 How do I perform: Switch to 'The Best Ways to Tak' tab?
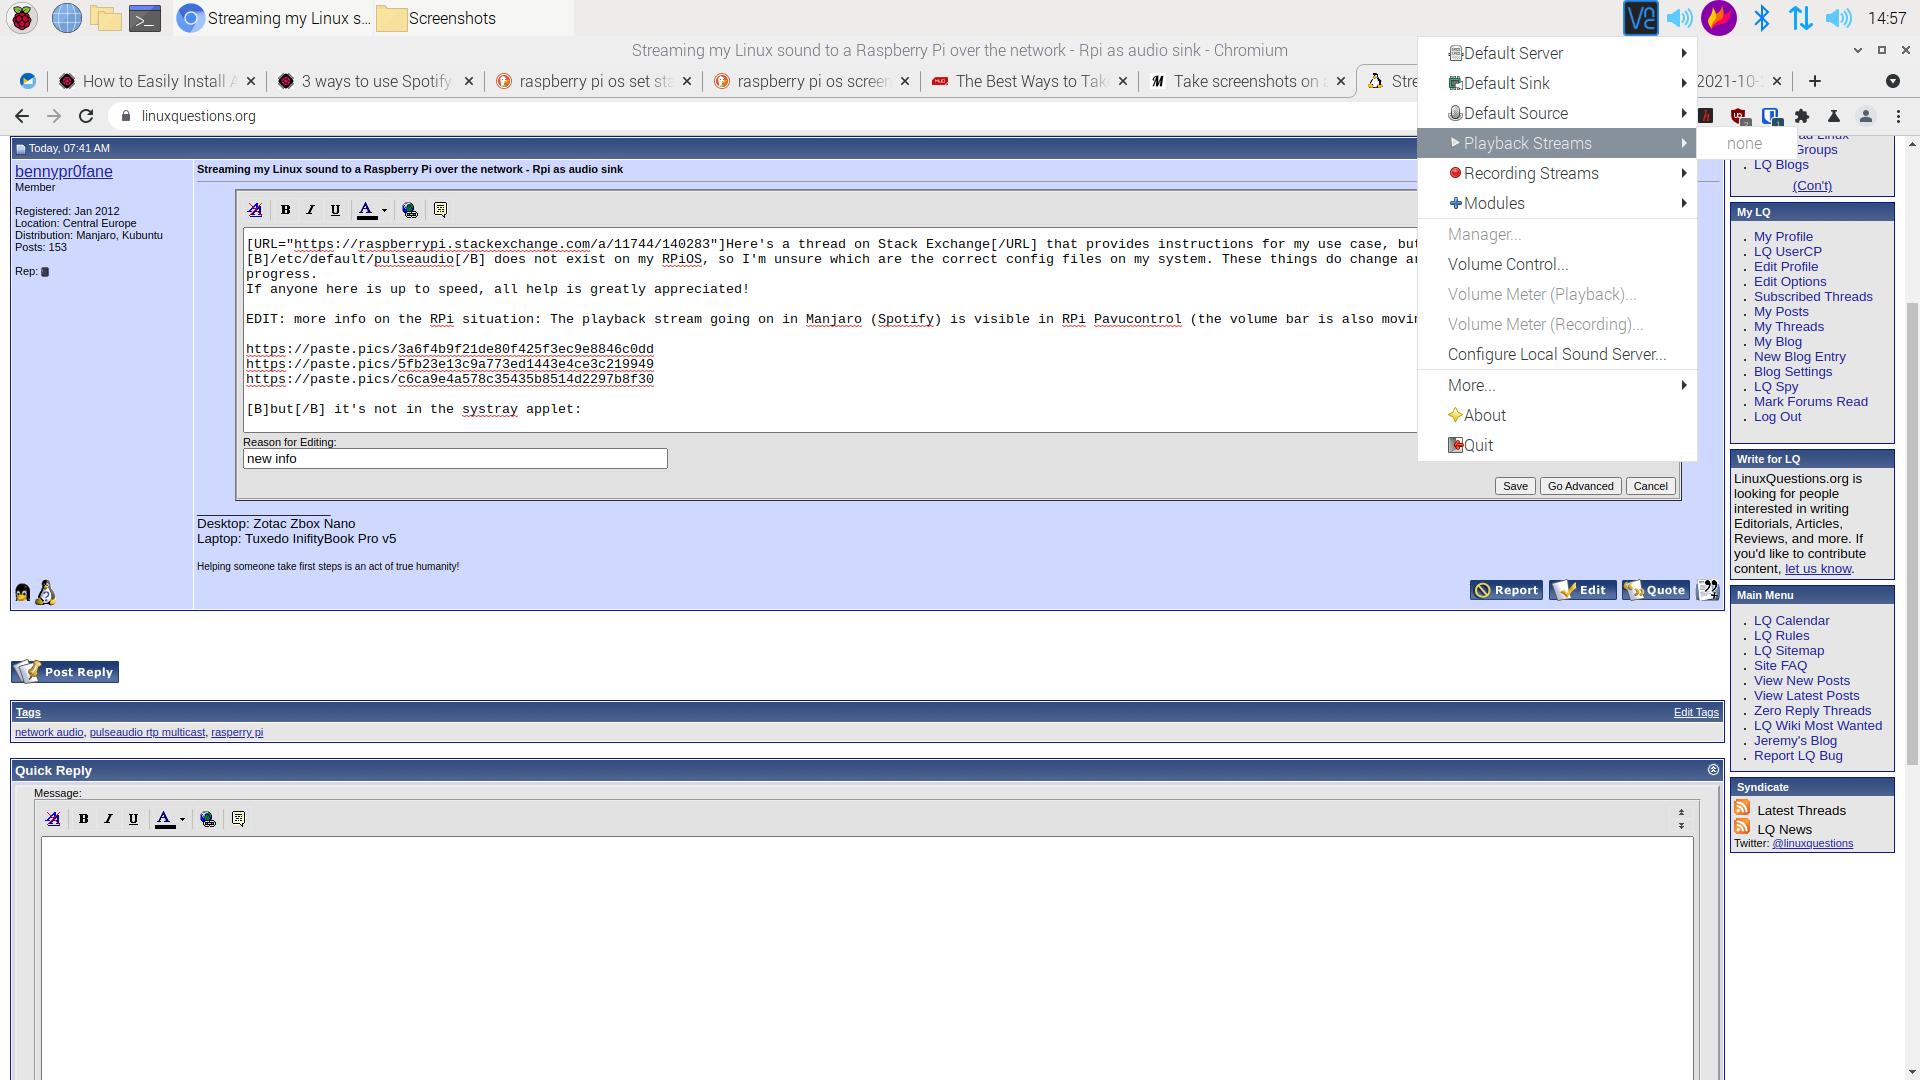(x=1028, y=81)
